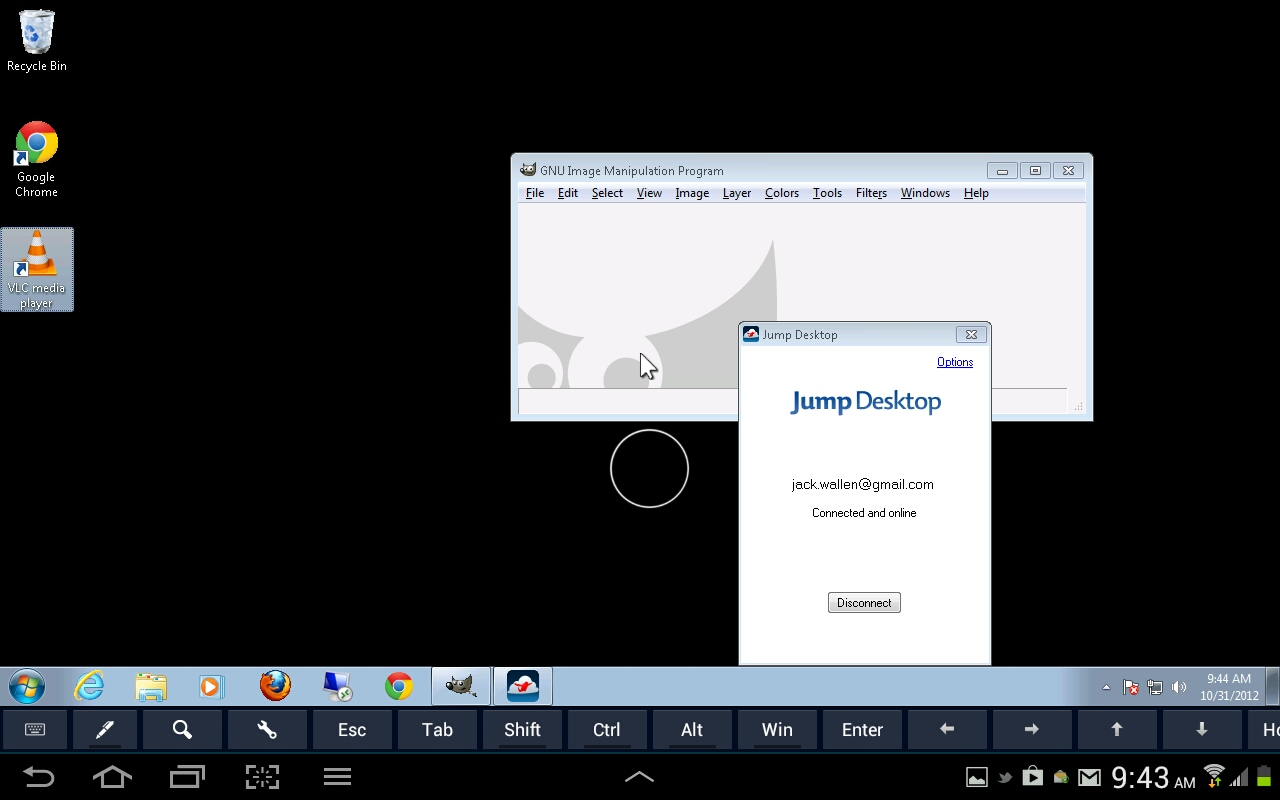This screenshot has height=800, width=1280.
Task: Open the on-screen keyboard in Jump Desktop
Action: 34,730
